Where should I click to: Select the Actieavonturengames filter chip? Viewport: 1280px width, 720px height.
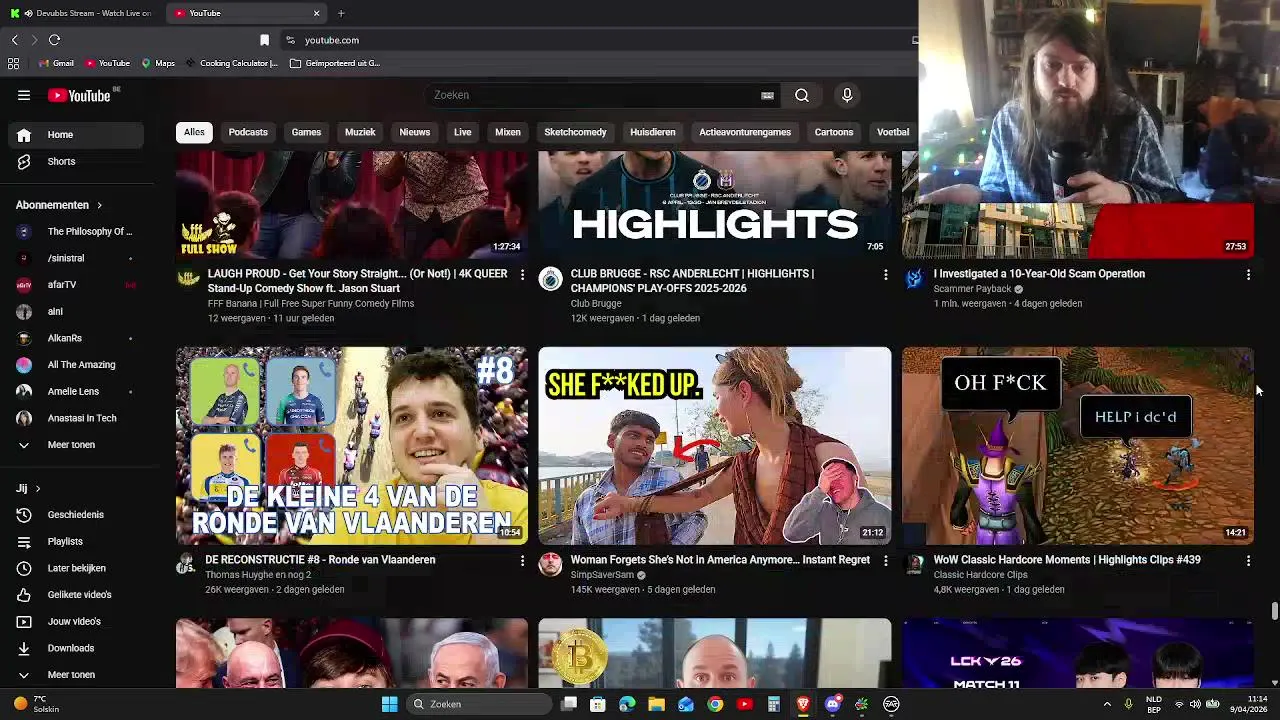[745, 132]
